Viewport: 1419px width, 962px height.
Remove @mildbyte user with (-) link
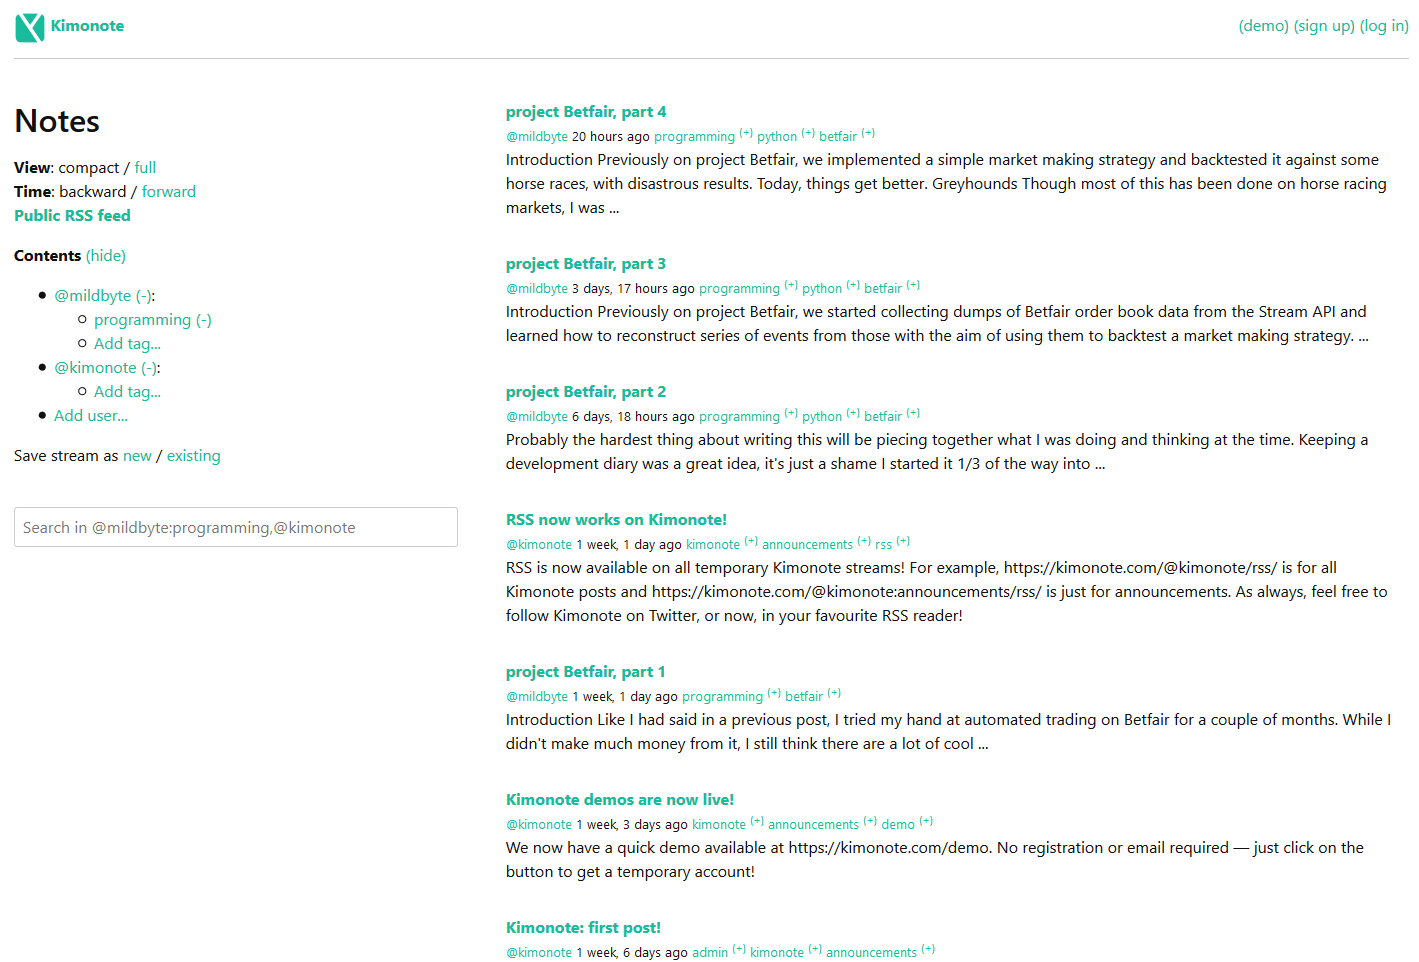point(144,296)
